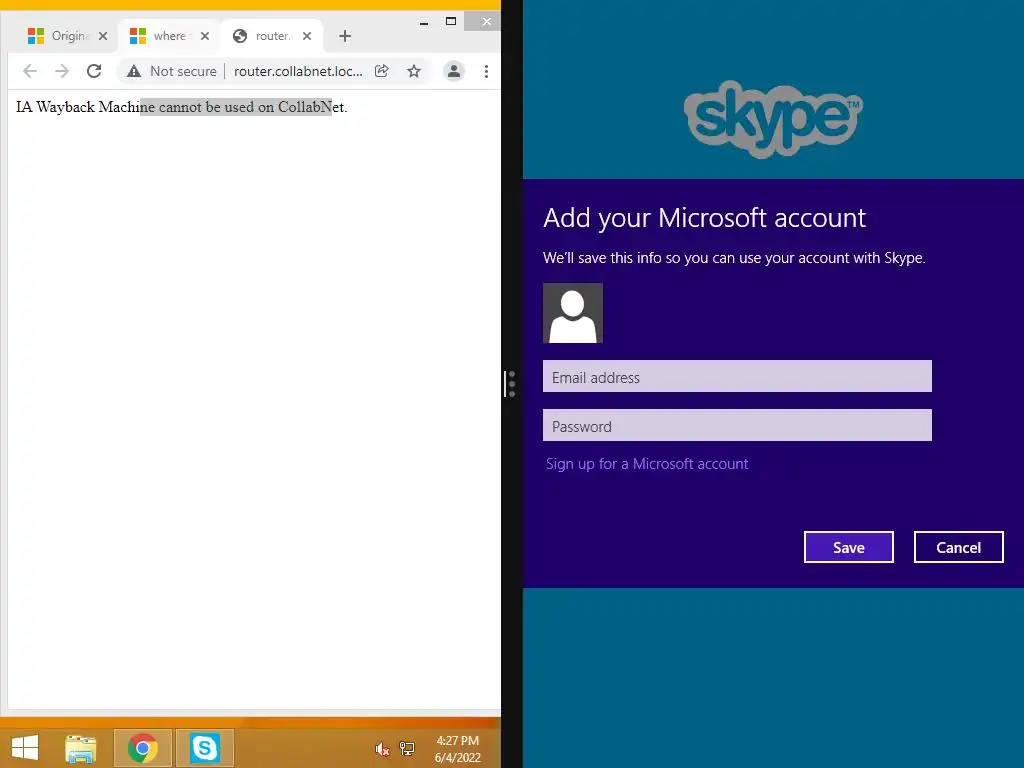
Task: Click the muted volume tray icon
Action: [382, 749]
